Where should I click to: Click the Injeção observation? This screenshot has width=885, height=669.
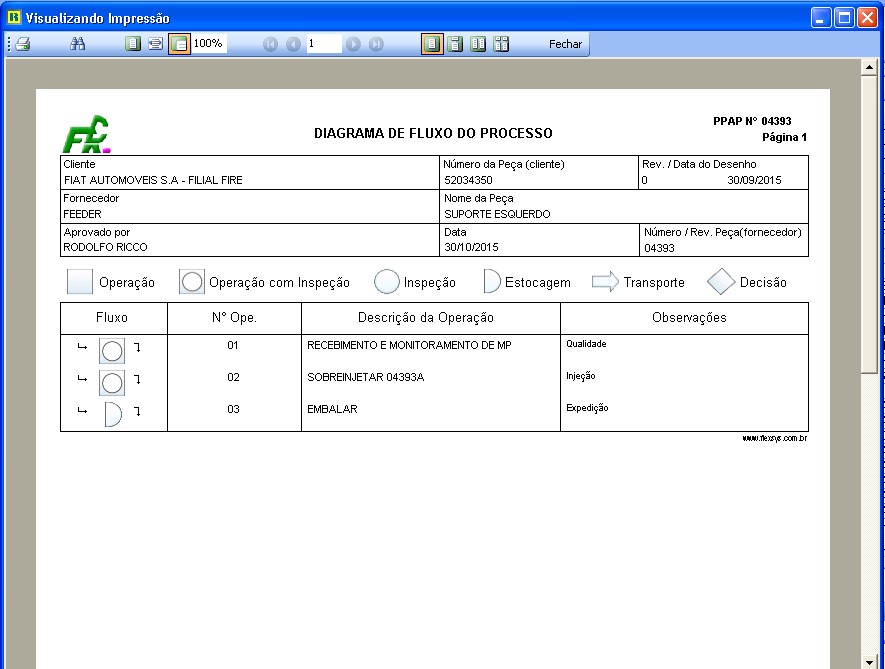click(x=581, y=375)
